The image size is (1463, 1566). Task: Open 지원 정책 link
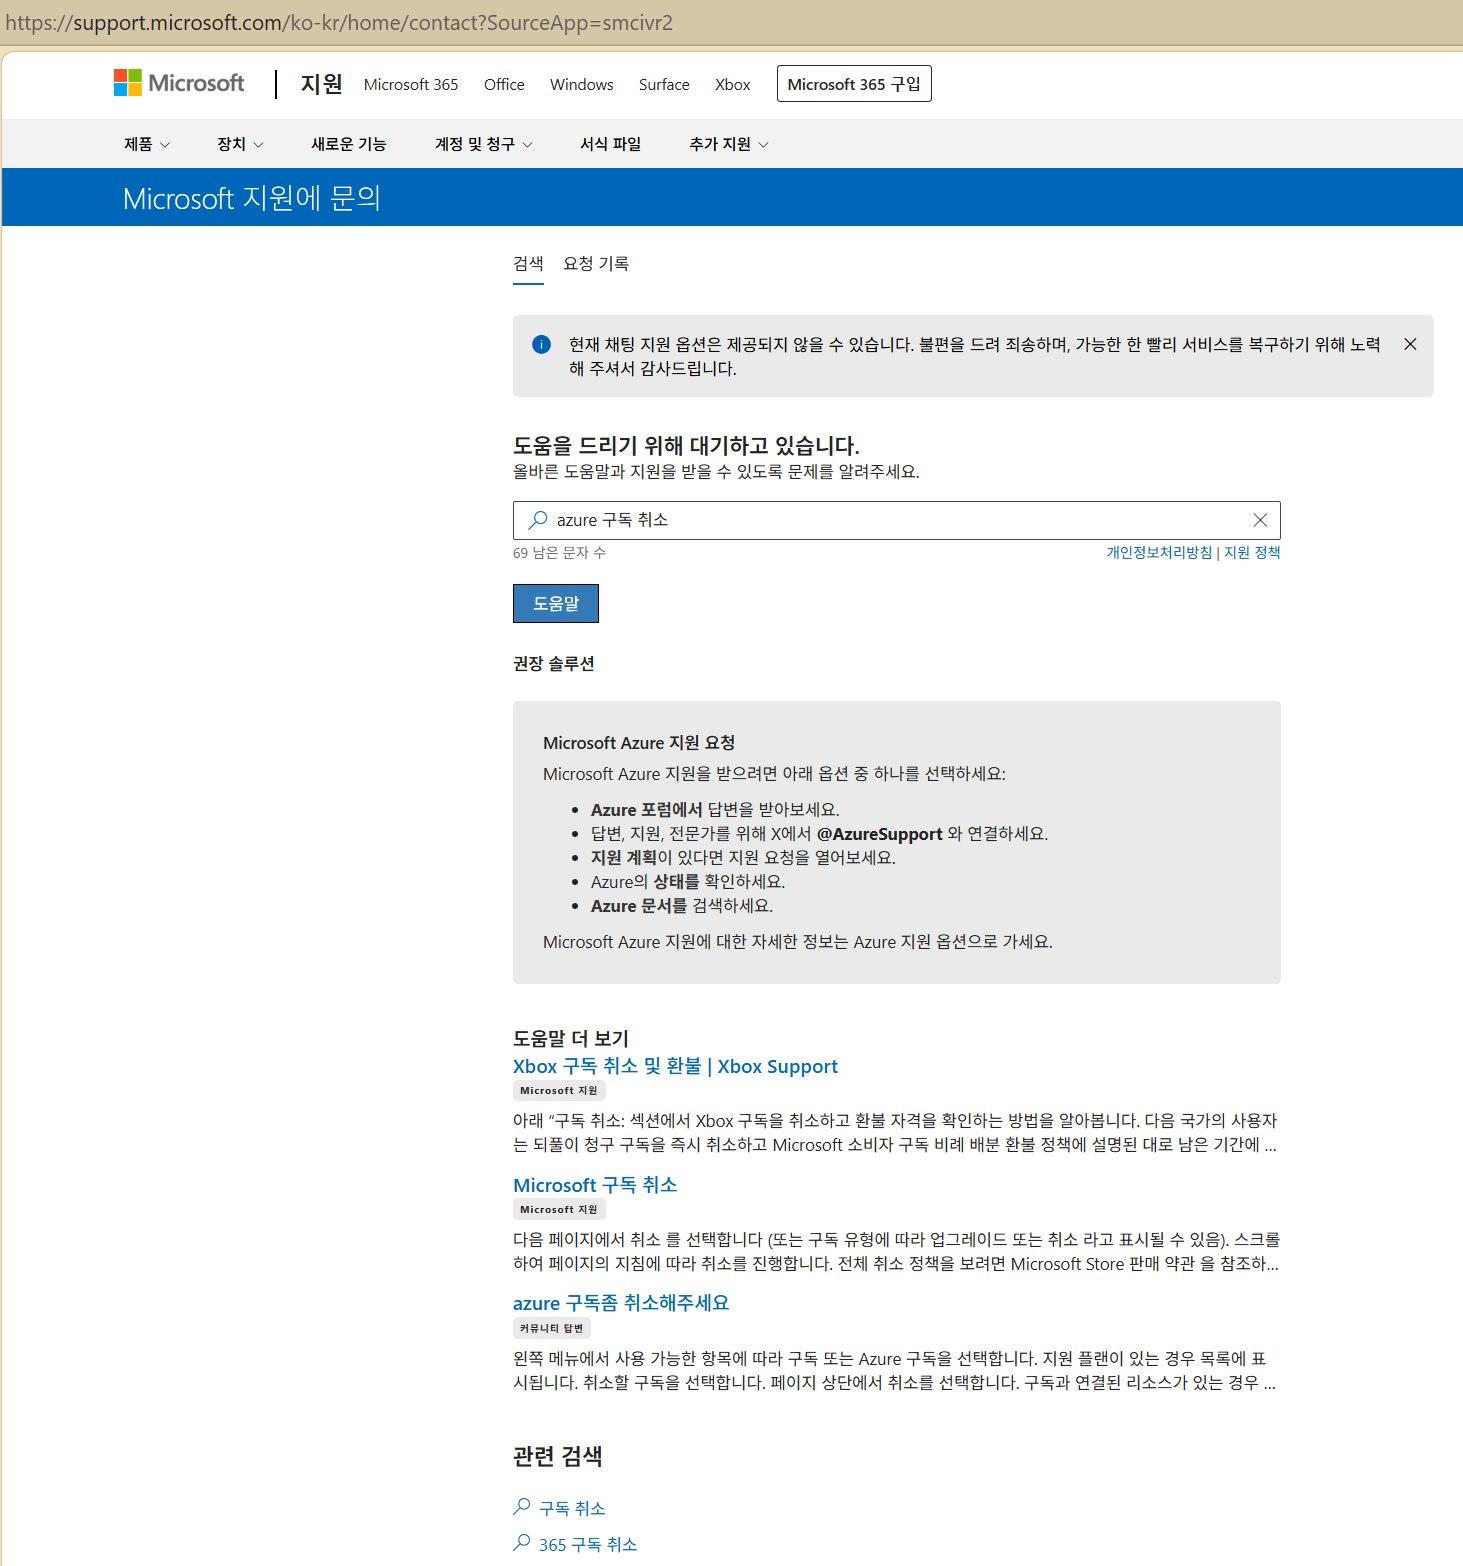1252,552
